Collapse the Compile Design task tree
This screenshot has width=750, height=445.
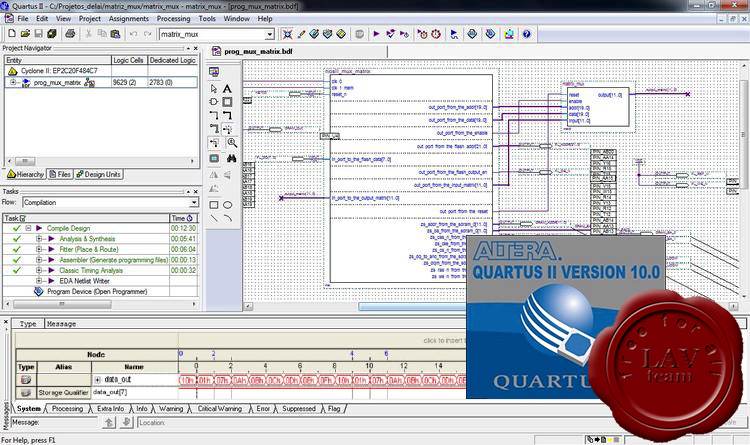pos(29,228)
